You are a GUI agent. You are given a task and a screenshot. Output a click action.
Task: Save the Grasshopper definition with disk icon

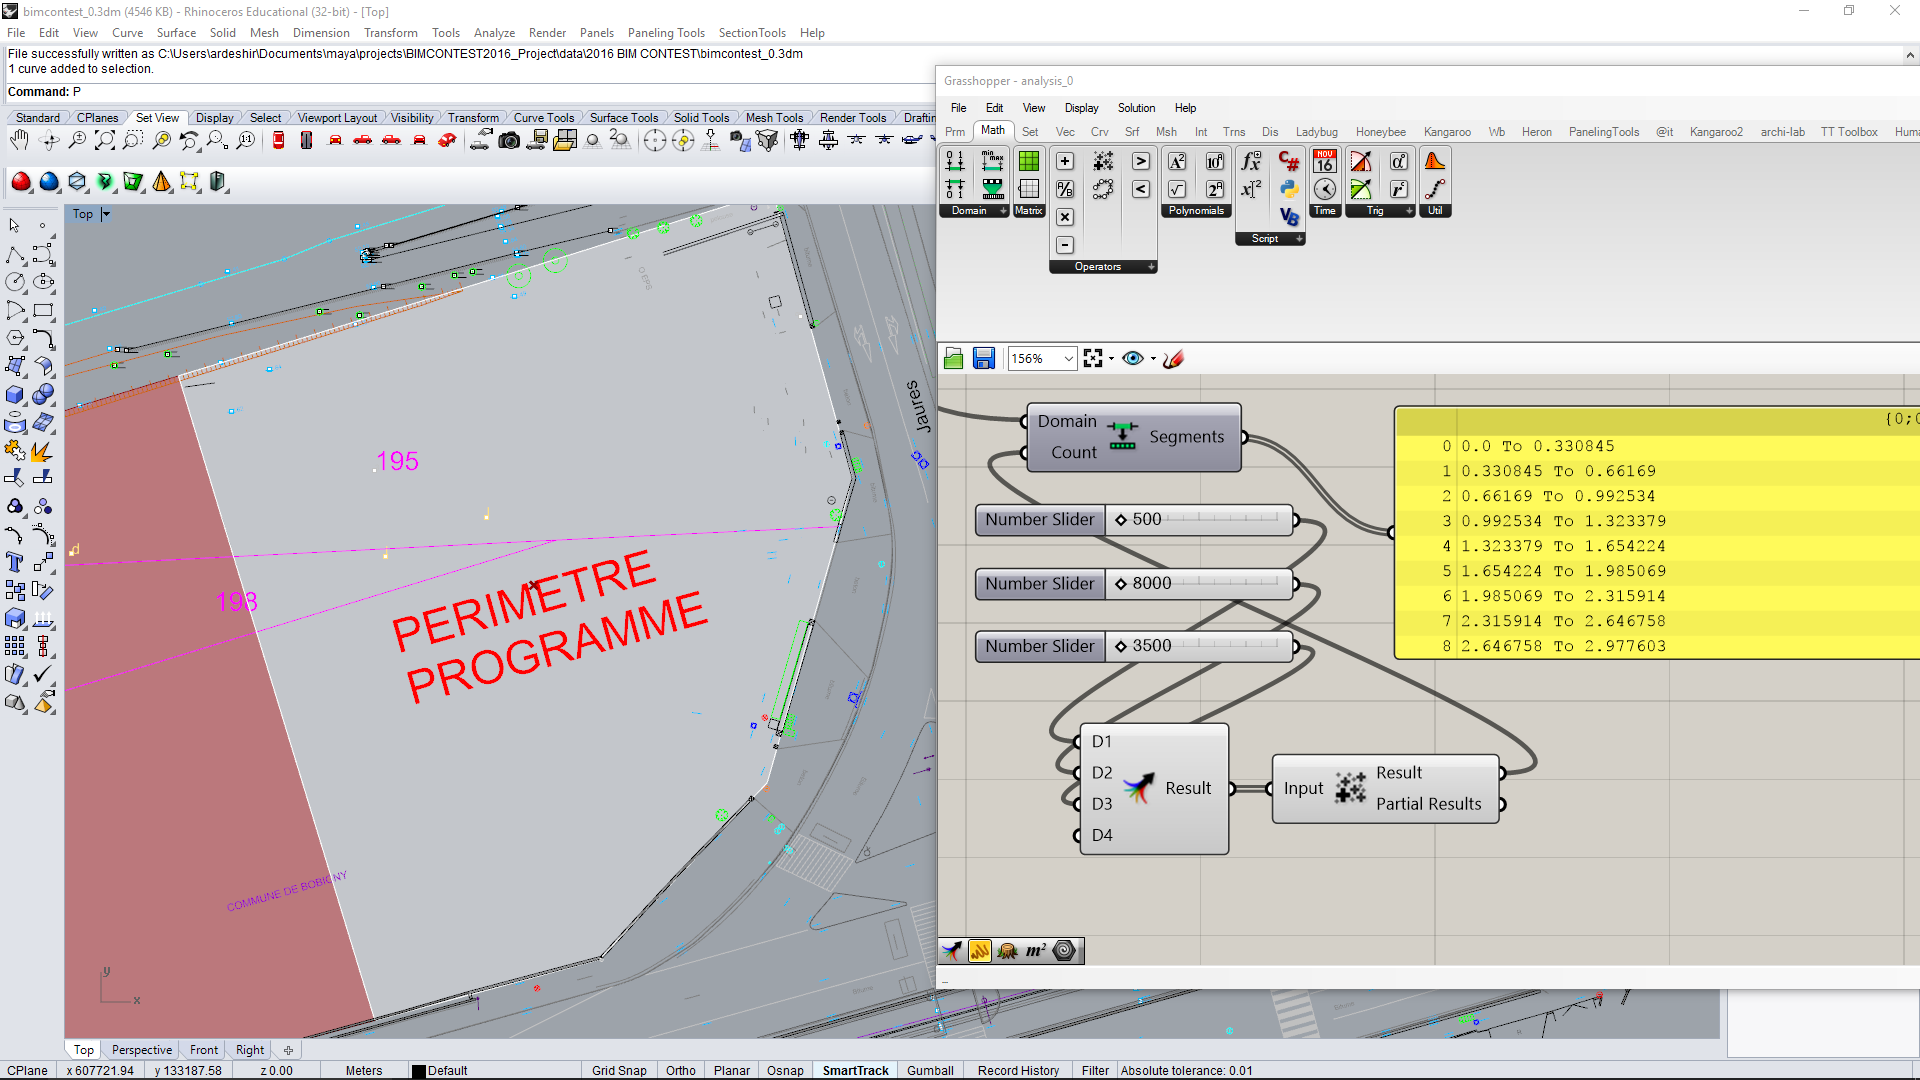click(984, 358)
